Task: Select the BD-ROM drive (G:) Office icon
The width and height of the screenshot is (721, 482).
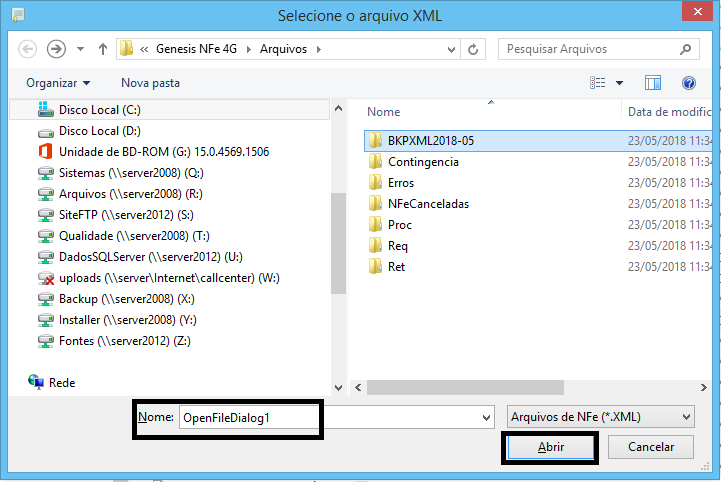Action: [45, 152]
